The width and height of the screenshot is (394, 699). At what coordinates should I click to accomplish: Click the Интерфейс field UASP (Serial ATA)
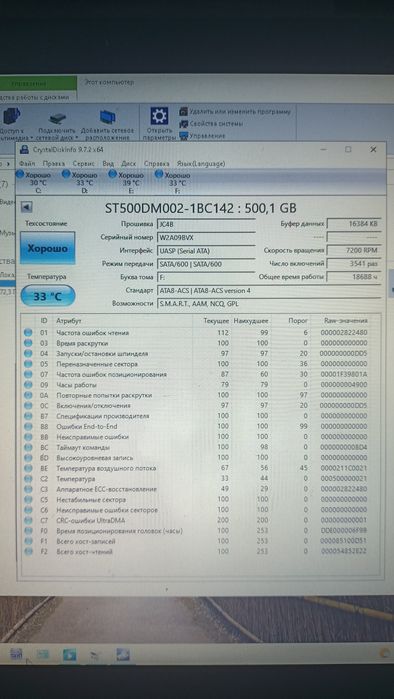pos(206,251)
